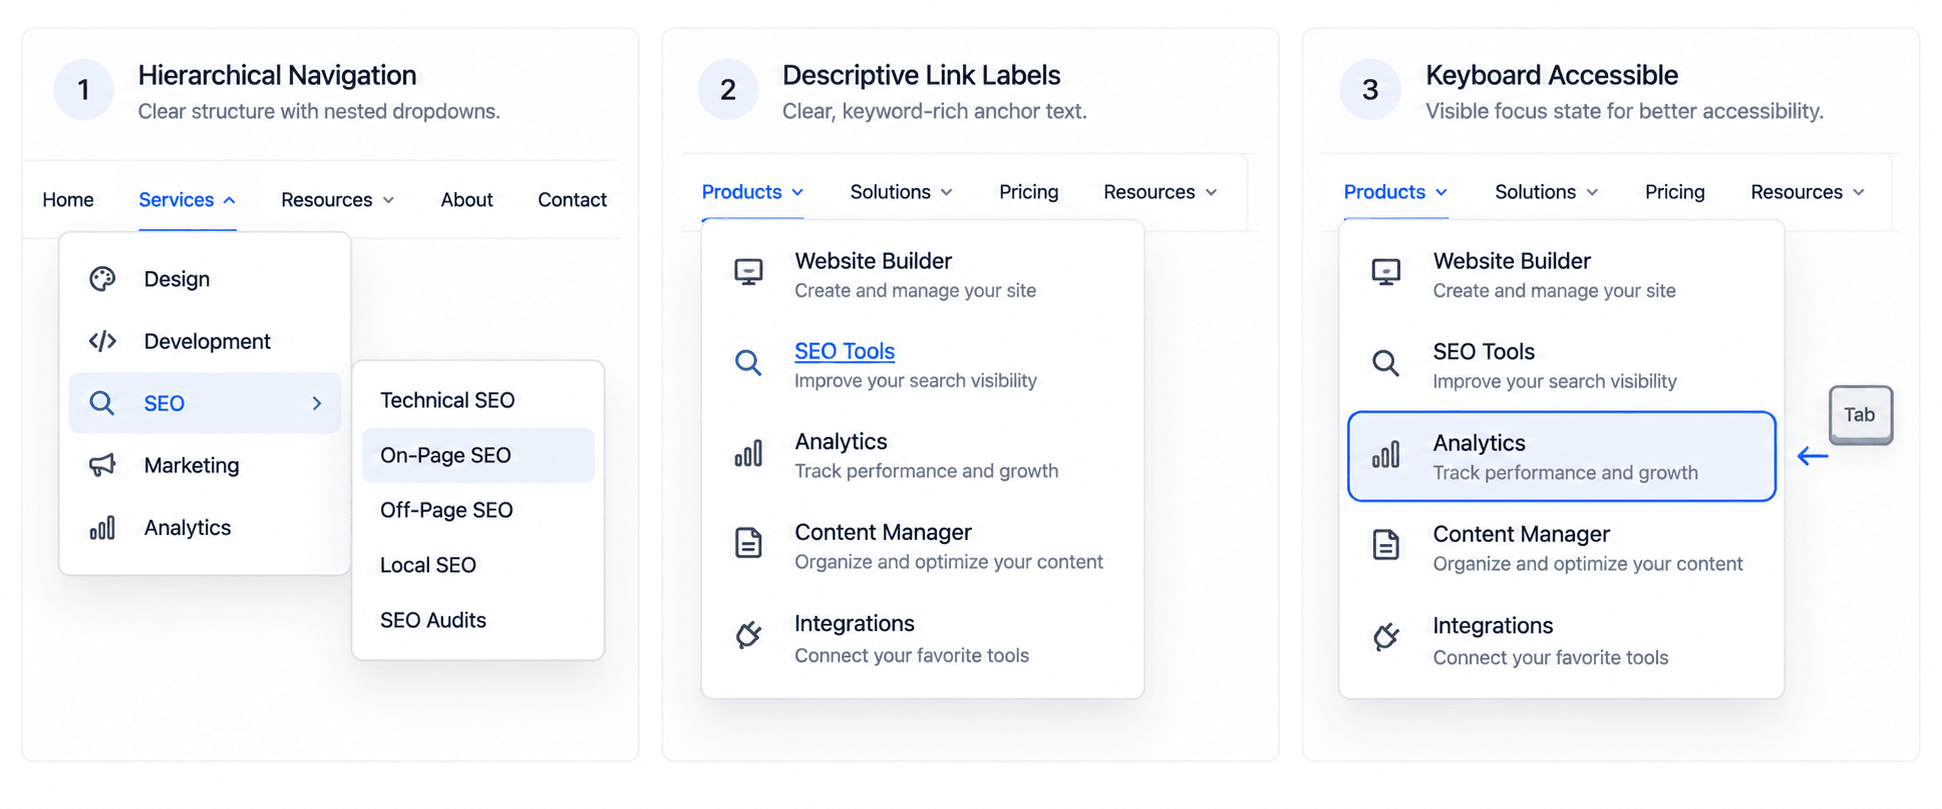
Task: Open the Contact nav item
Action: [572, 200]
